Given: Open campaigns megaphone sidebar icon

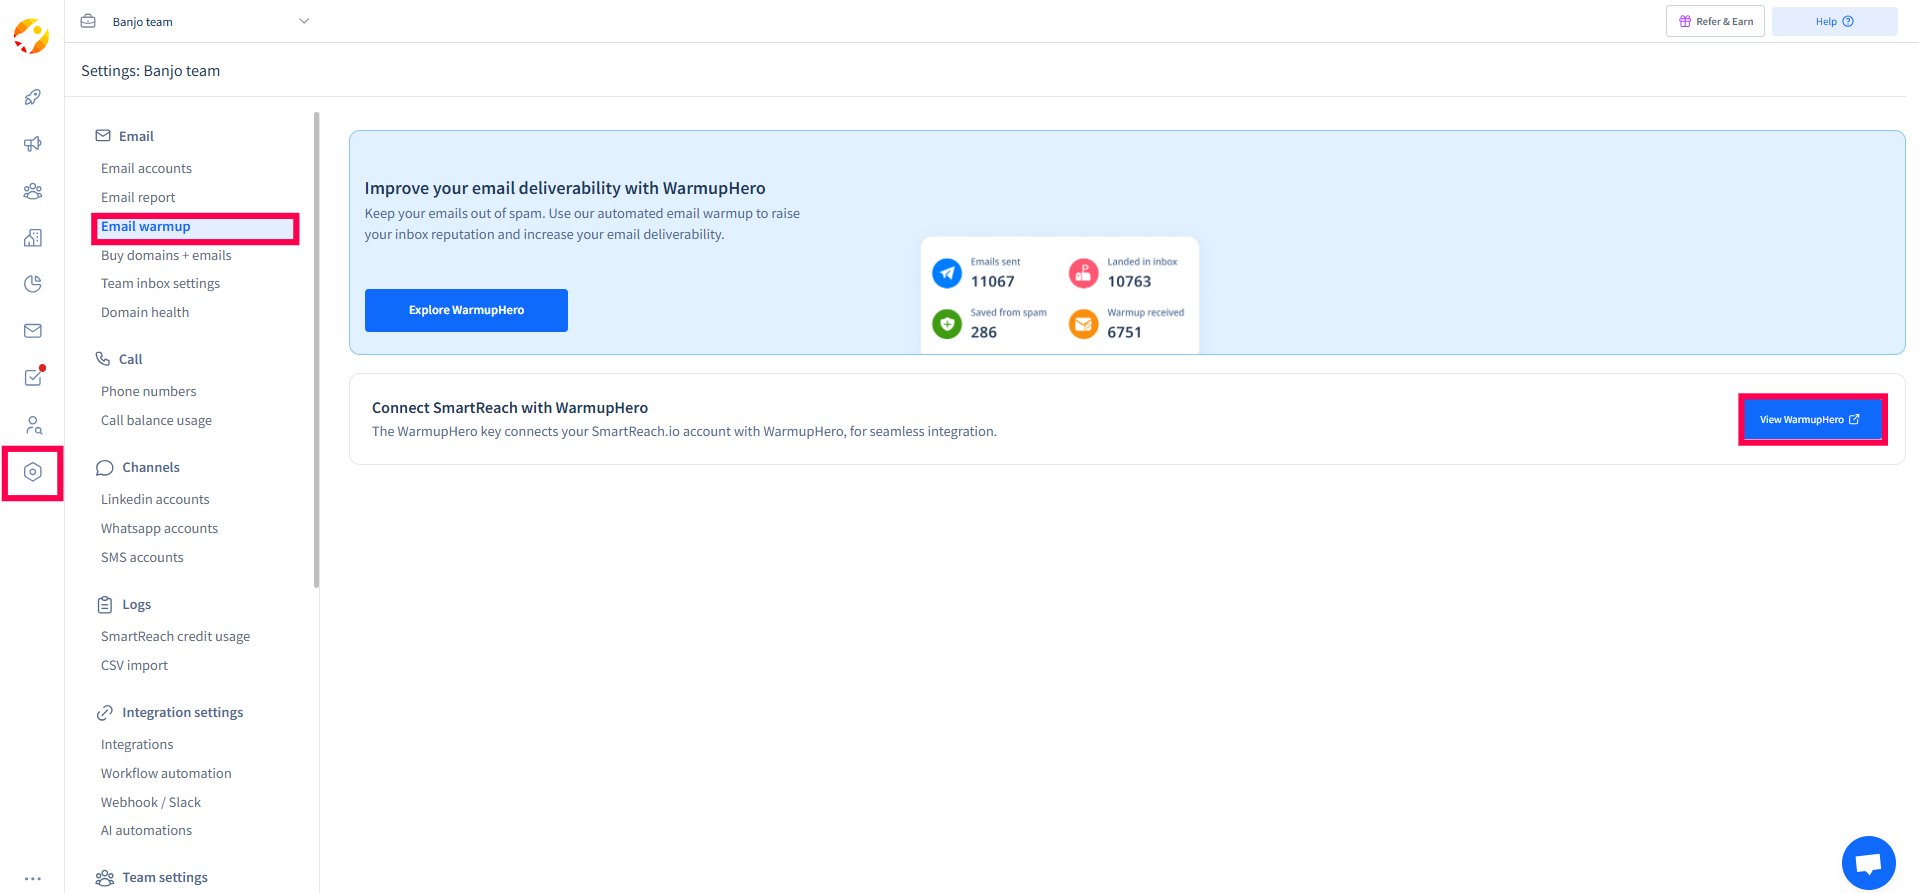Looking at the screenshot, I should coord(33,144).
